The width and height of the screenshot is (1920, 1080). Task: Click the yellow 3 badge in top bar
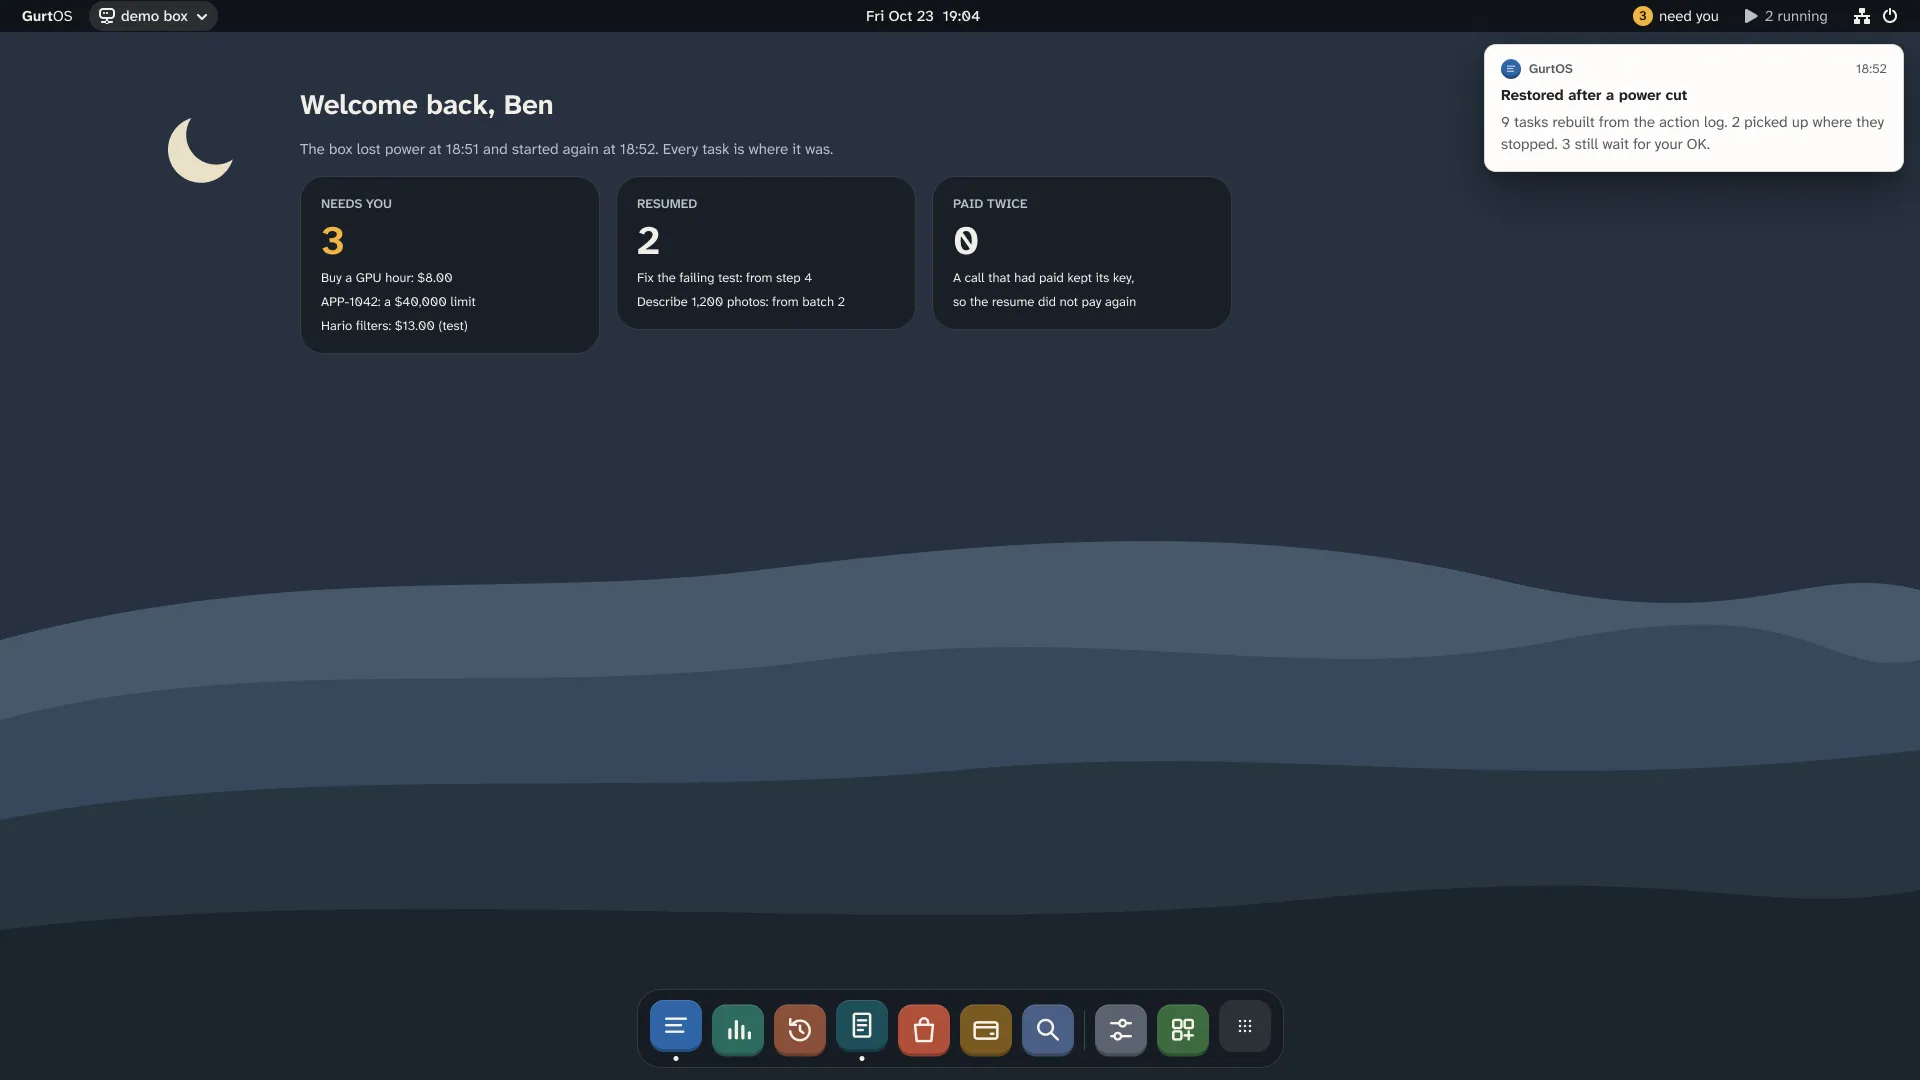tap(1642, 16)
